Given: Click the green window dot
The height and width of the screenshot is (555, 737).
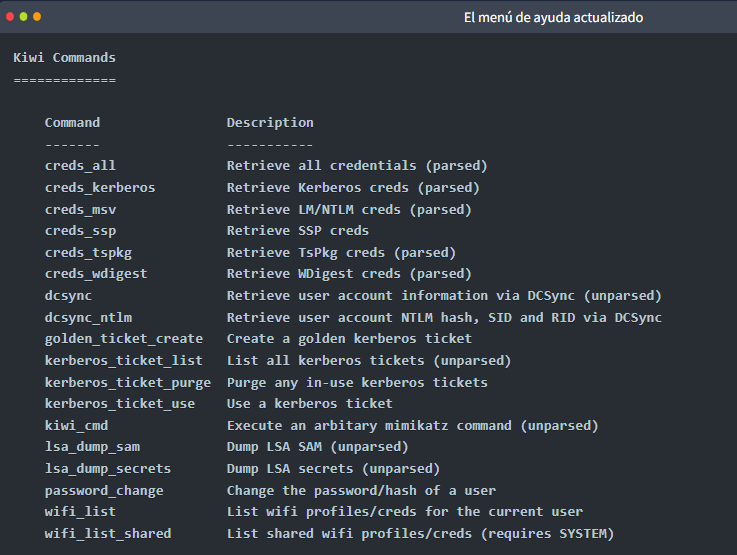Looking at the screenshot, I should click(24, 17).
